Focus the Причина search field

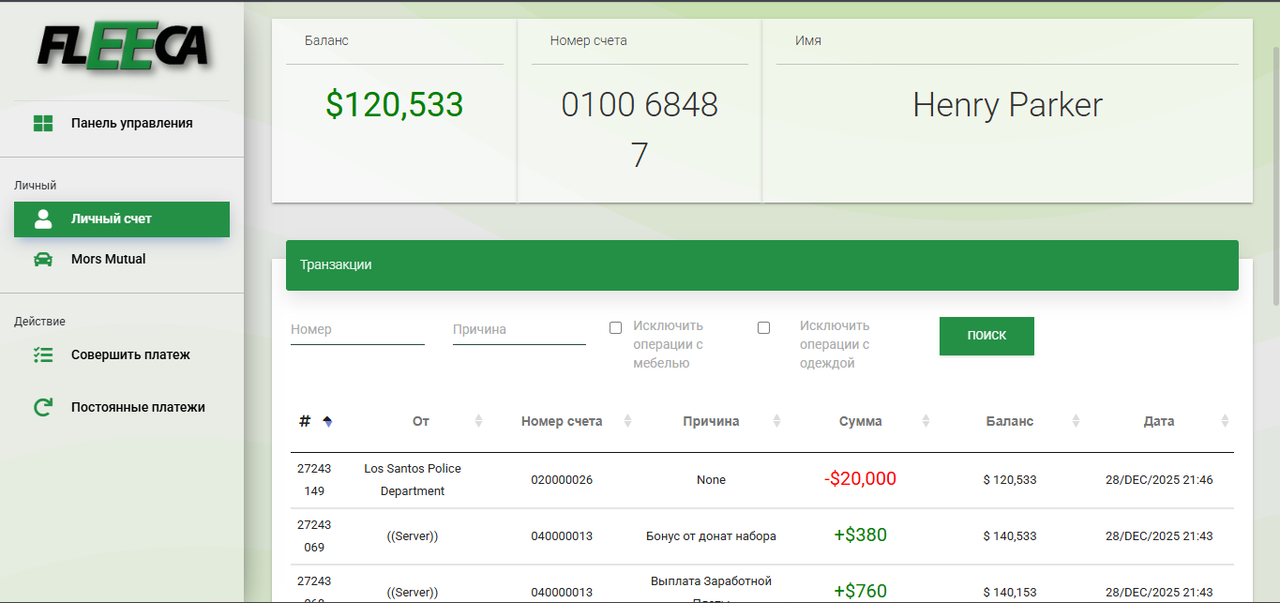coord(519,330)
